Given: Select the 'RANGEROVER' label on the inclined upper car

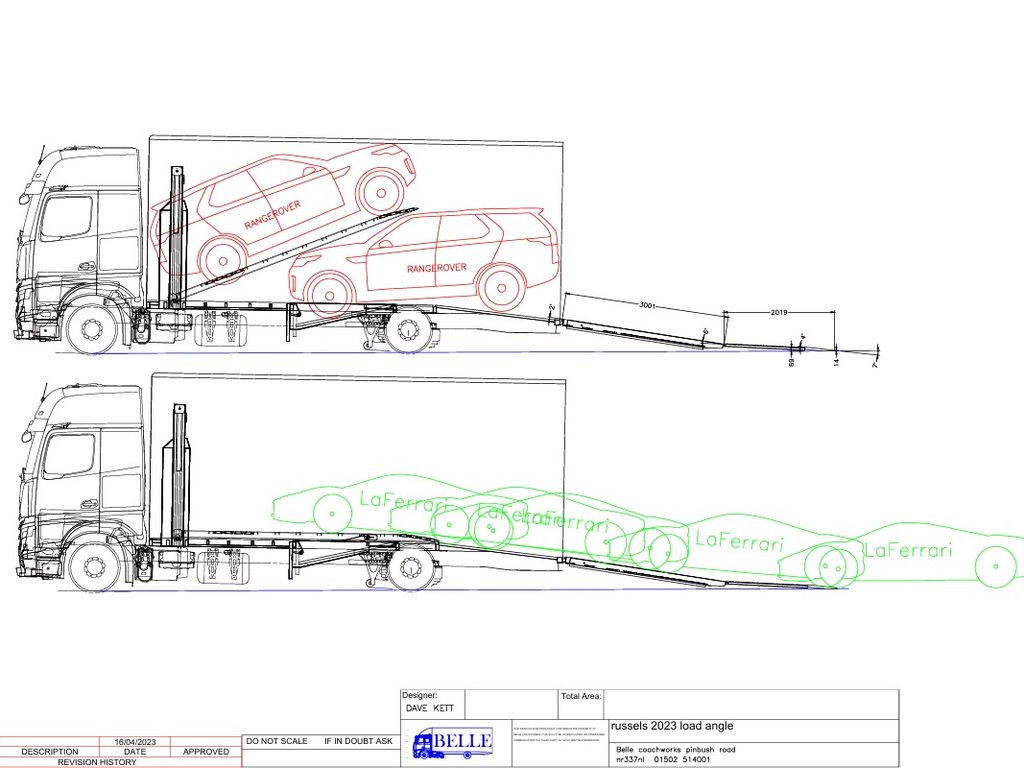Looking at the screenshot, I should tap(272, 215).
